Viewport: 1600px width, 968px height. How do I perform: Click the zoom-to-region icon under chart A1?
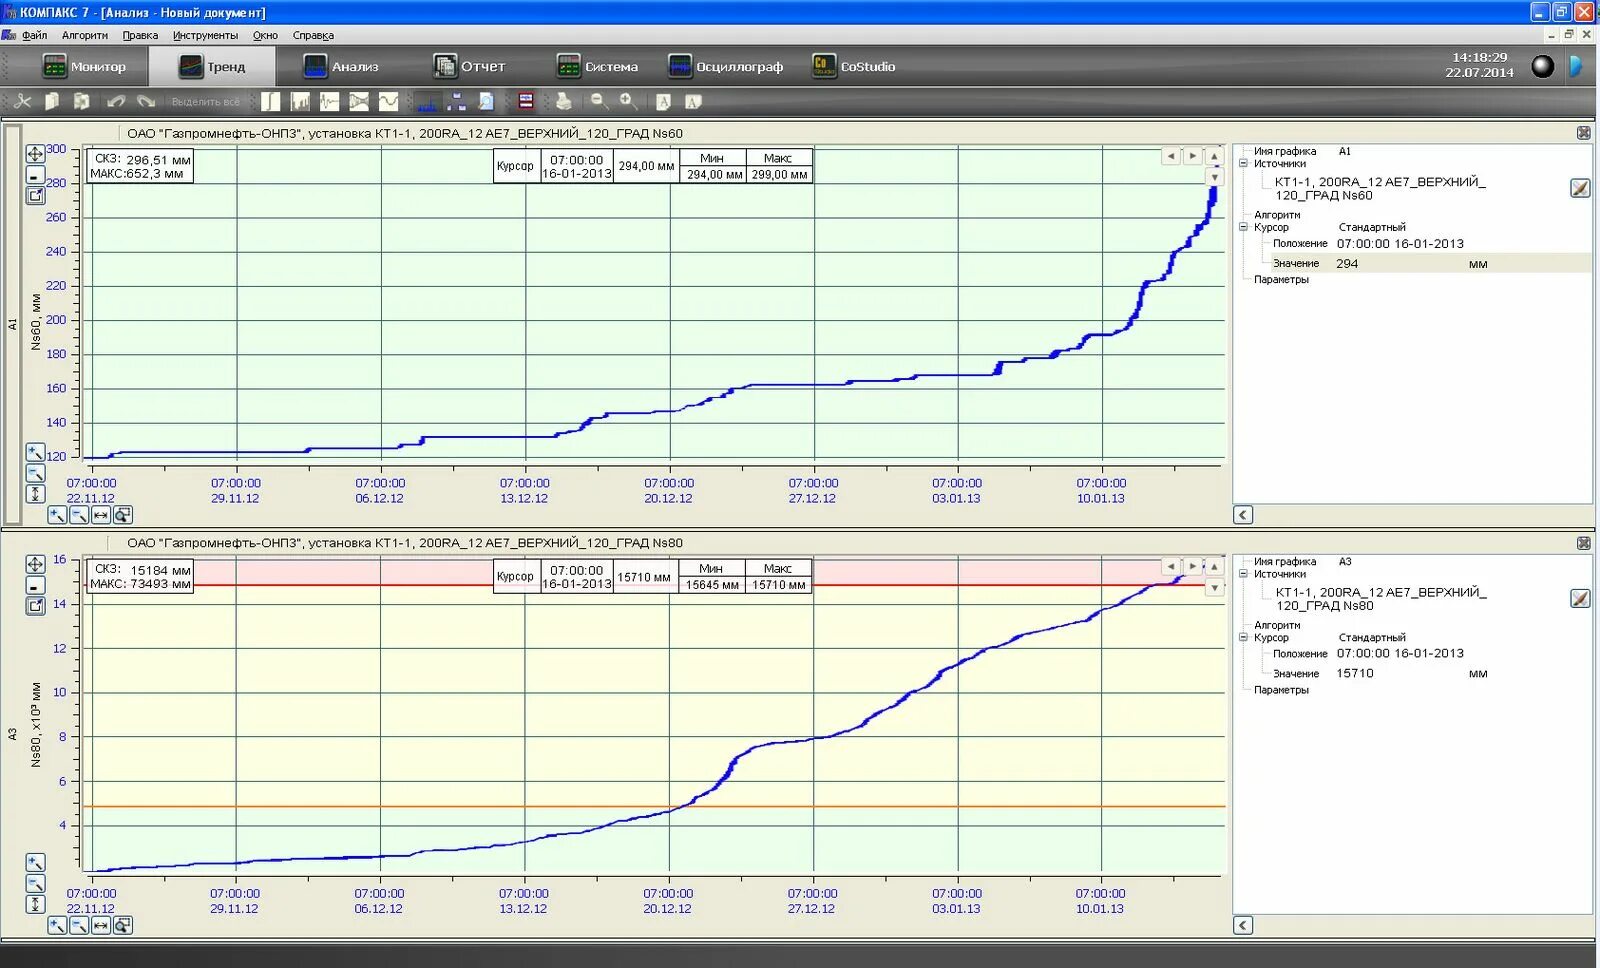tap(123, 515)
